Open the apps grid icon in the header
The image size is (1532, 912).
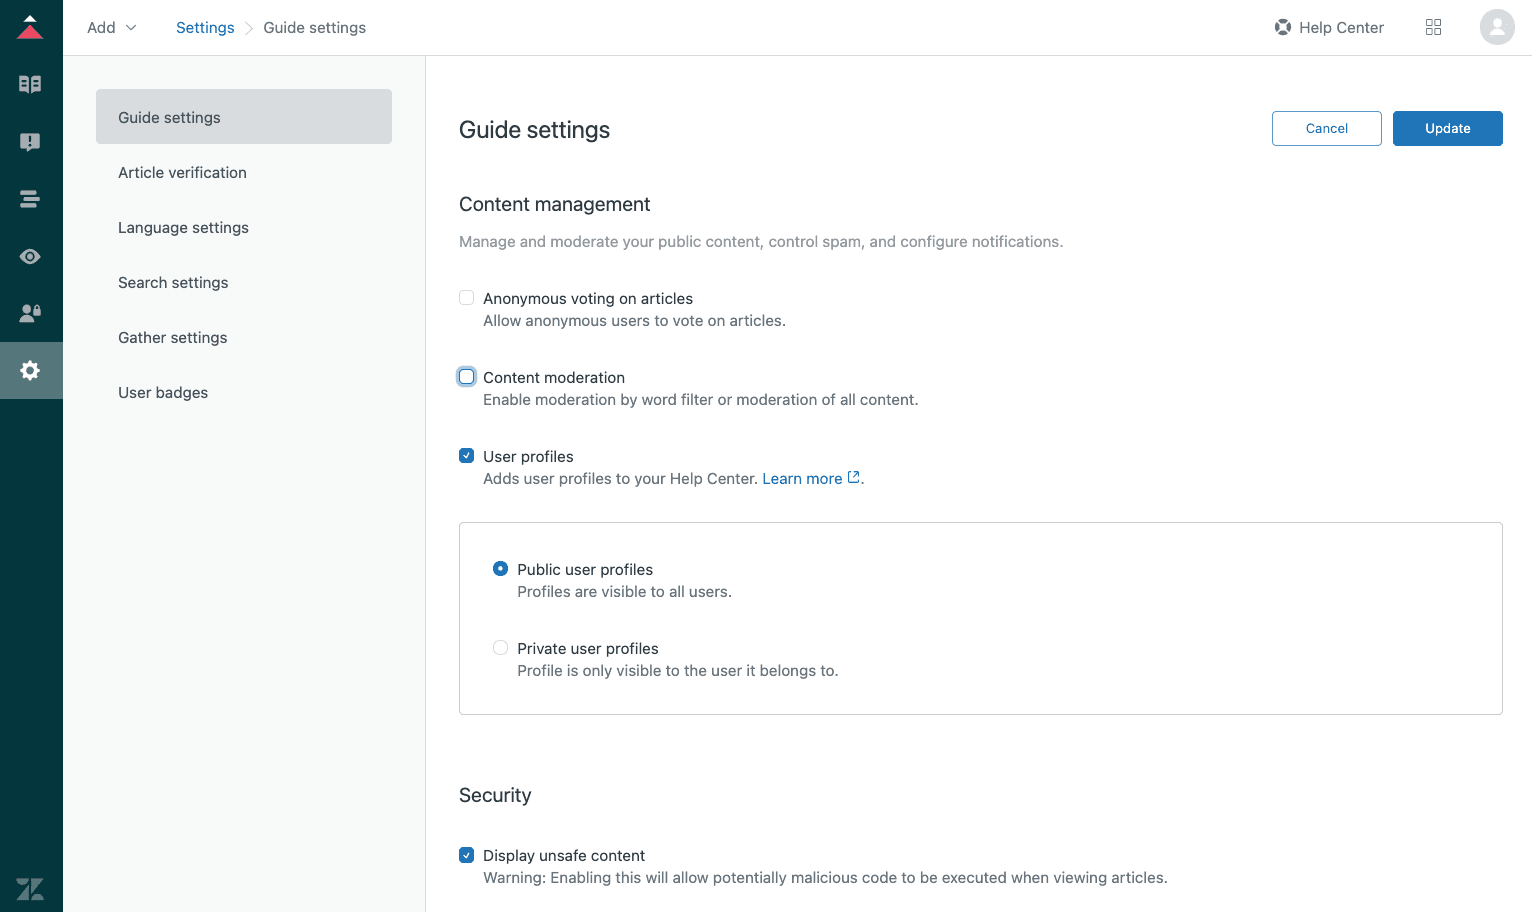tap(1433, 27)
